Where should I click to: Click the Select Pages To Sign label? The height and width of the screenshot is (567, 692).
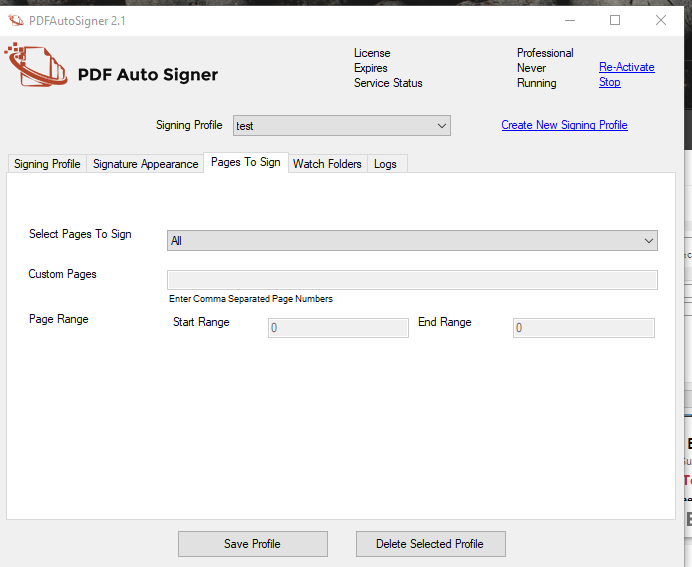[80, 234]
